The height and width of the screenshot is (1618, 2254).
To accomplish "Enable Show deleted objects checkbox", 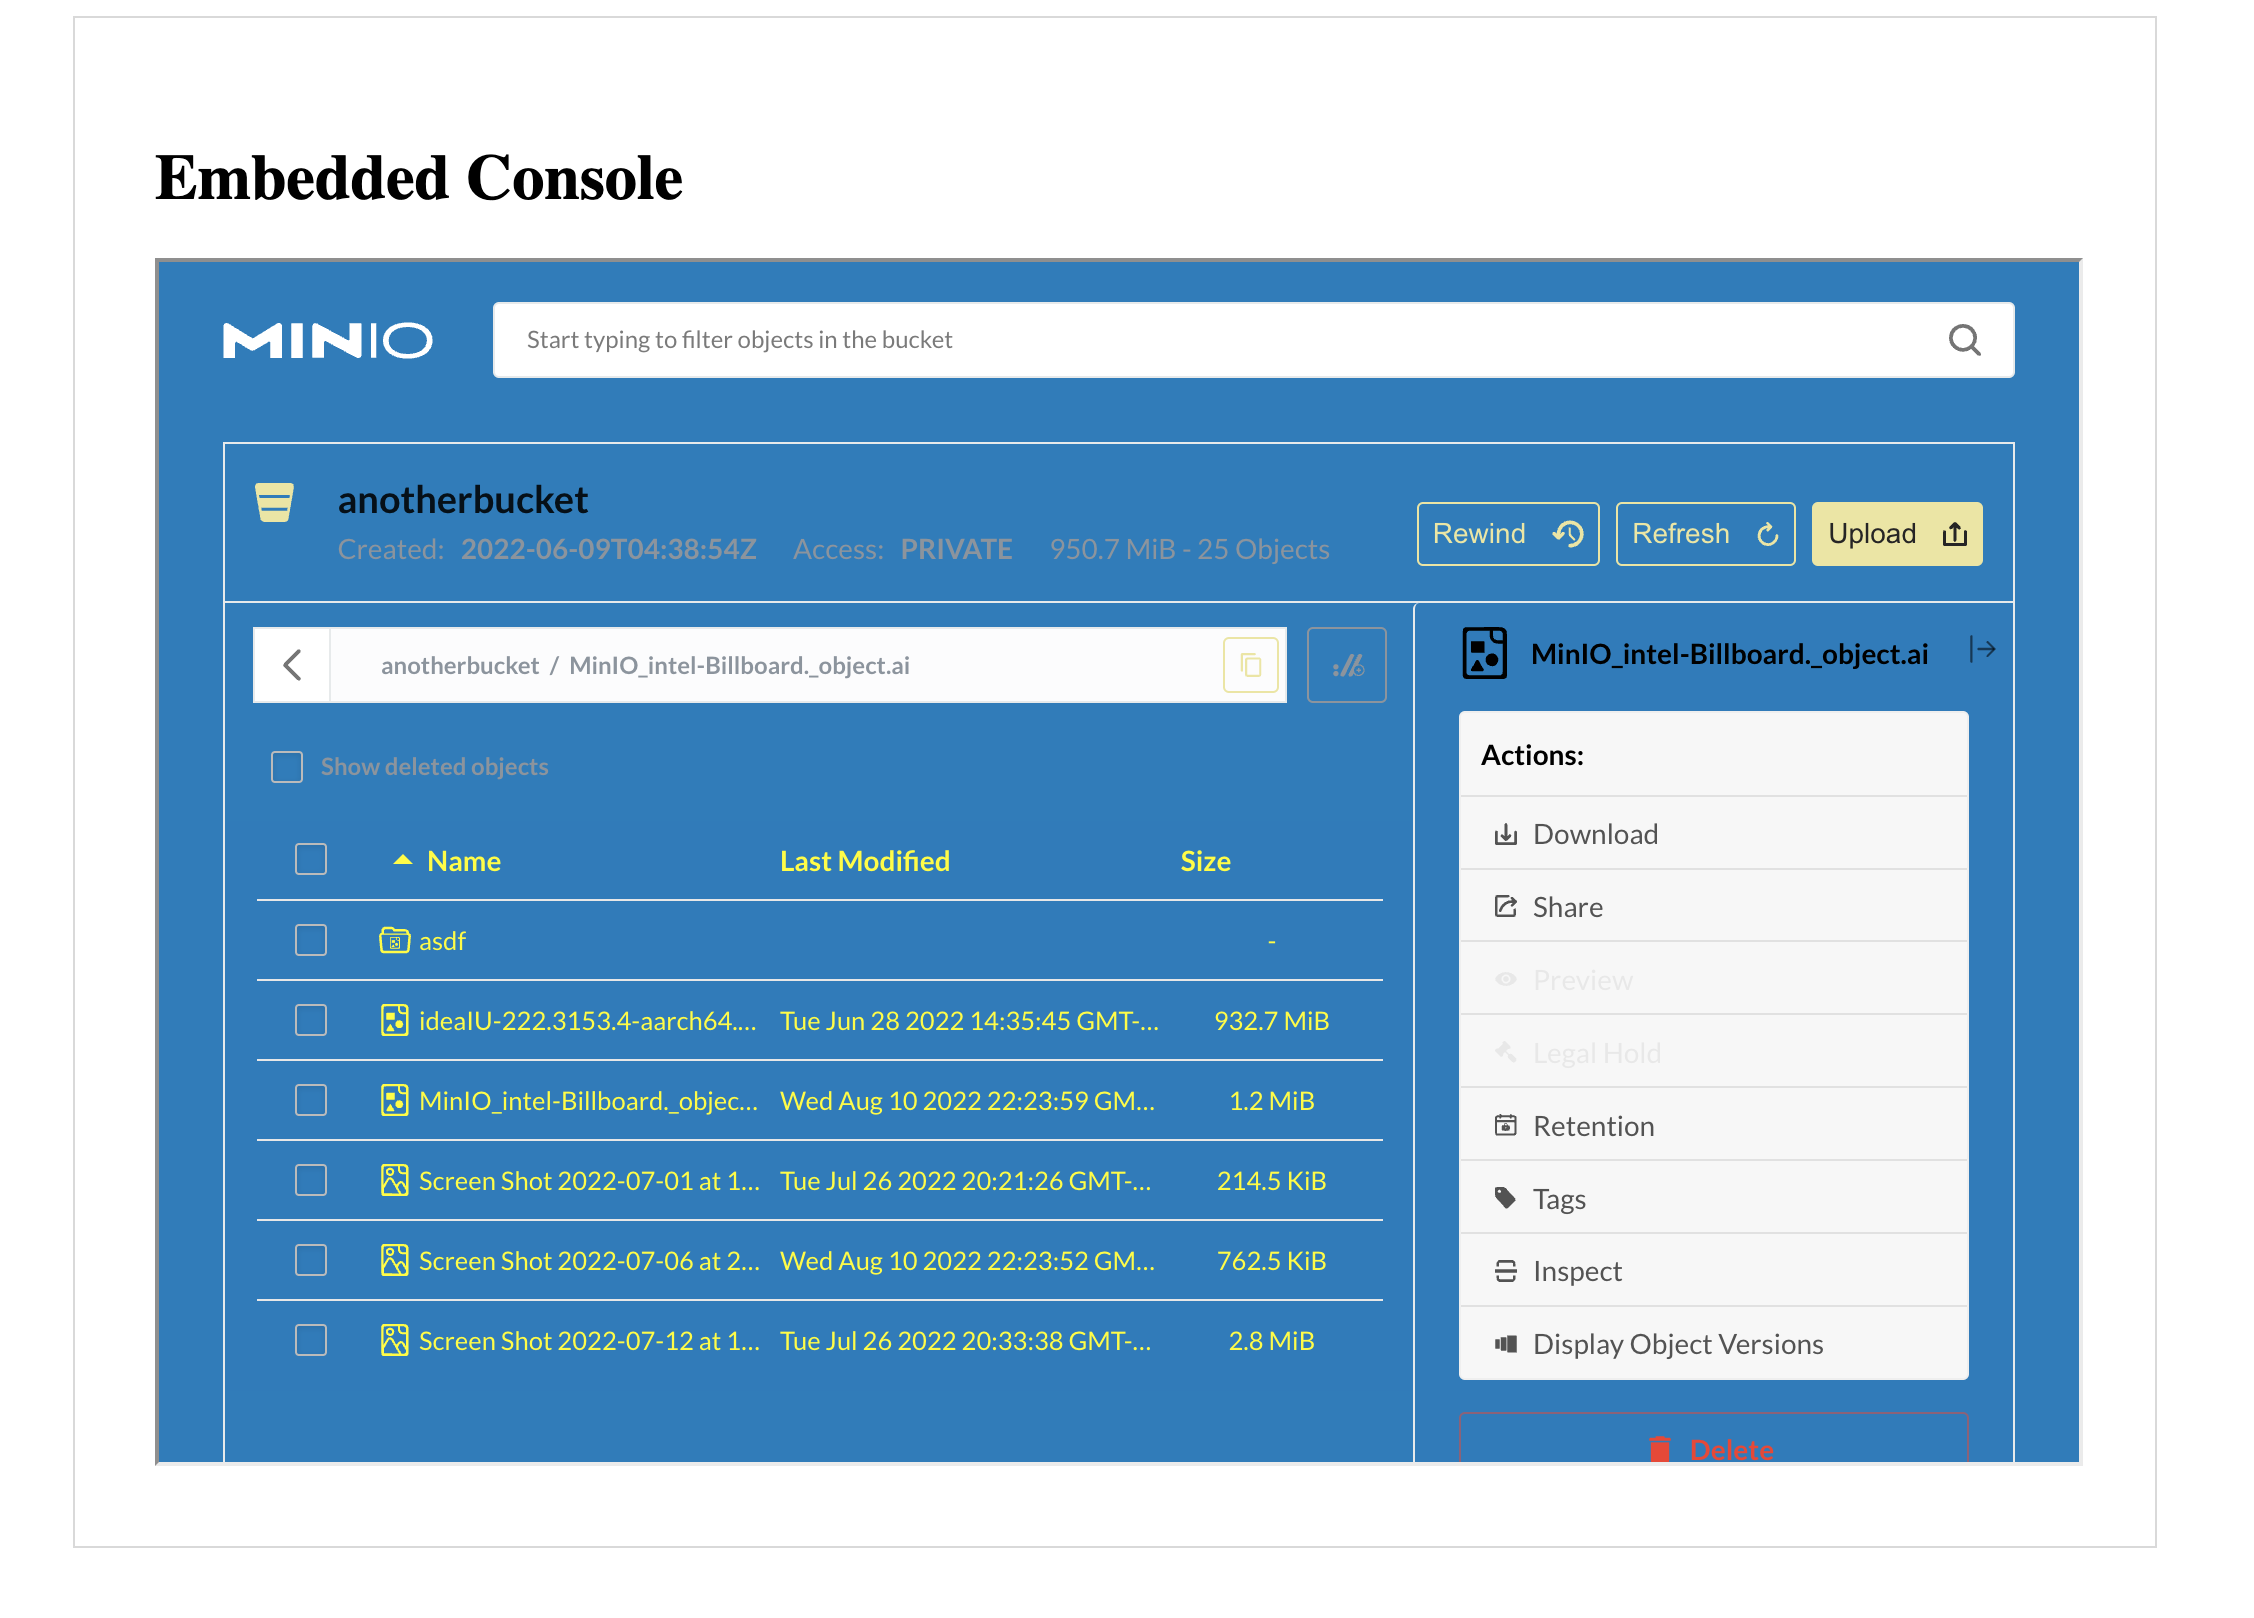I will tap(287, 767).
